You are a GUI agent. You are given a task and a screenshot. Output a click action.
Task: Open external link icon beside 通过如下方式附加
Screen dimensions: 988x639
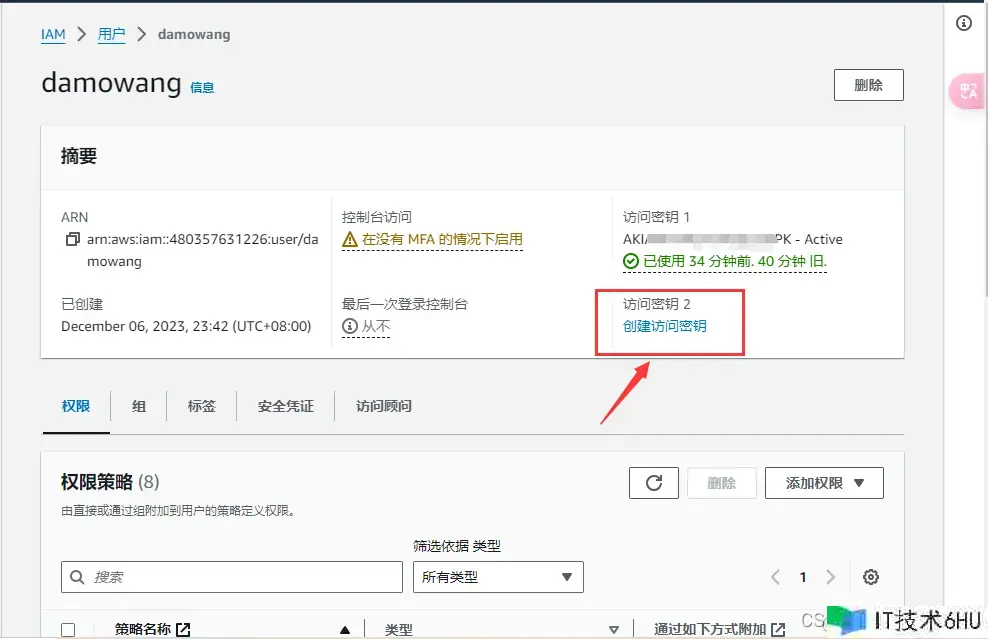pyautogui.click(x=778, y=629)
